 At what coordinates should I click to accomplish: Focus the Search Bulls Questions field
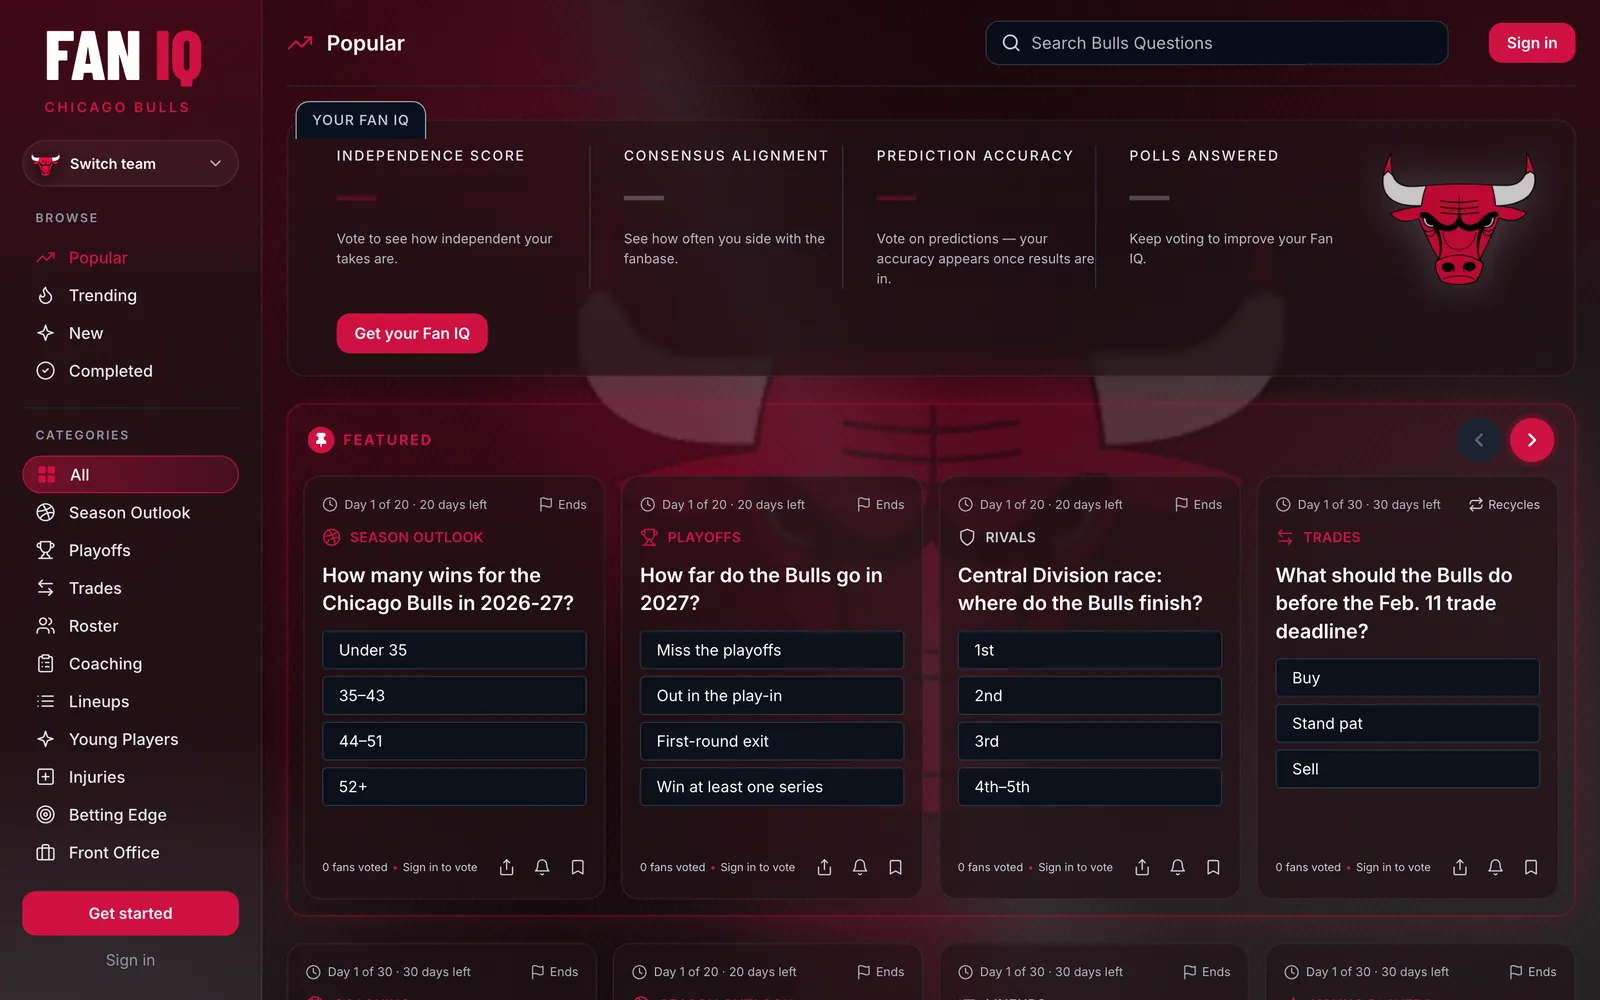(1216, 43)
